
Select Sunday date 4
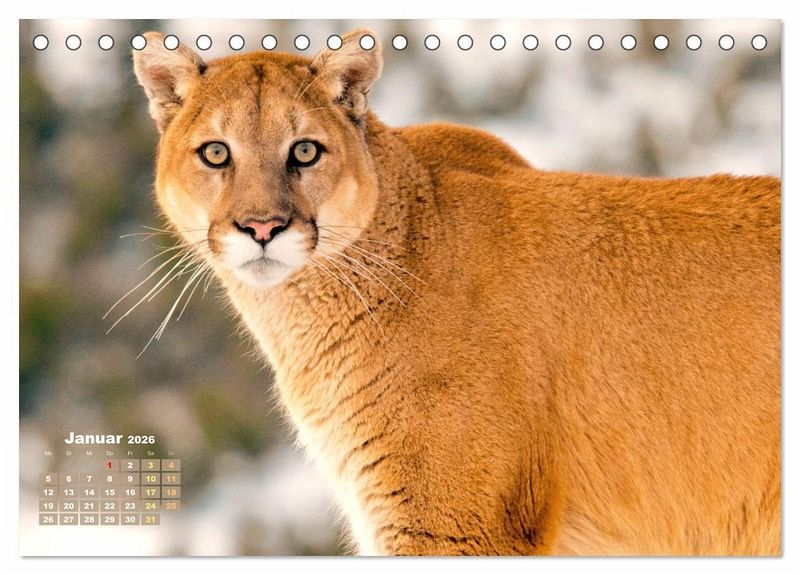tap(171, 465)
